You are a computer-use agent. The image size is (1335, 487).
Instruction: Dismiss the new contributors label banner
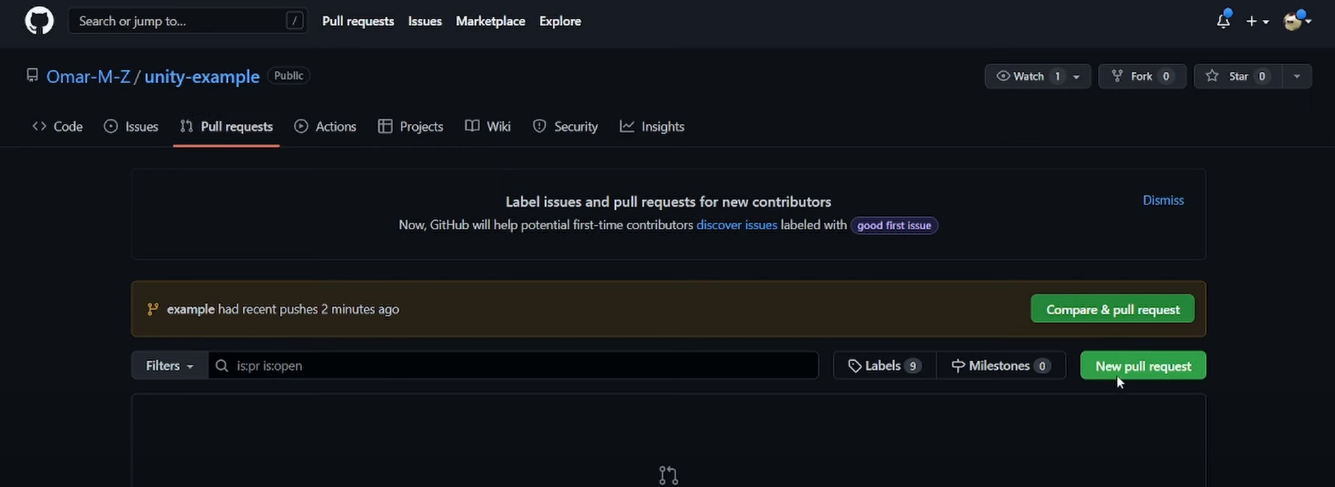[1163, 200]
